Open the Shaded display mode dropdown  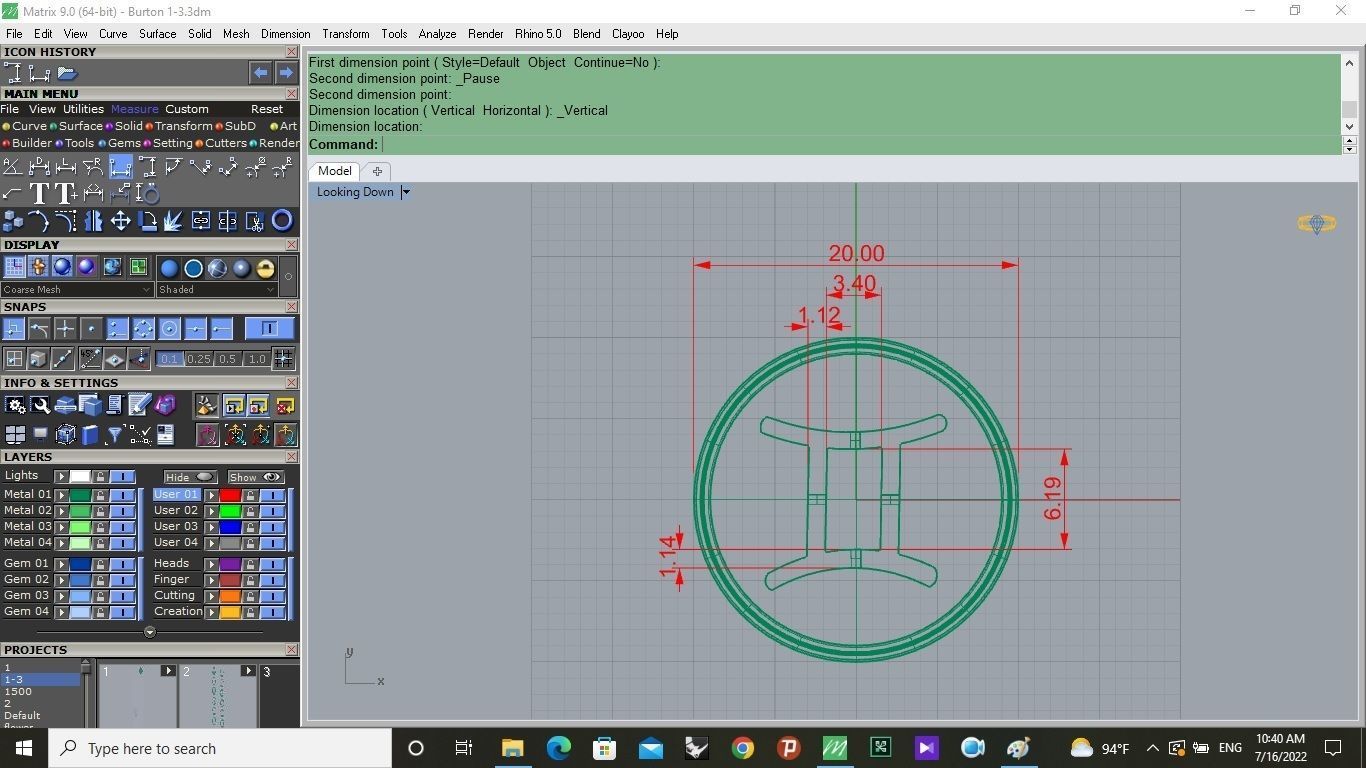pyautogui.click(x=216, y=289)
